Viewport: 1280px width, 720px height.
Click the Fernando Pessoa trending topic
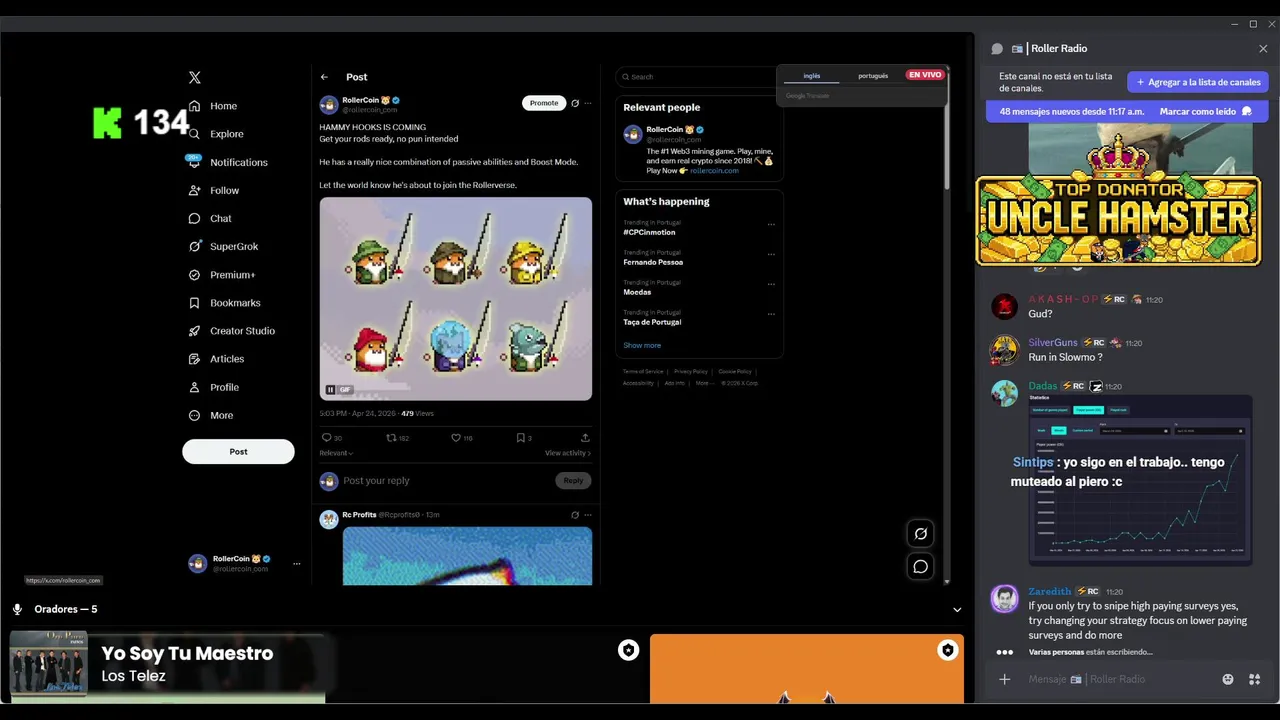(x=653, y=262)
